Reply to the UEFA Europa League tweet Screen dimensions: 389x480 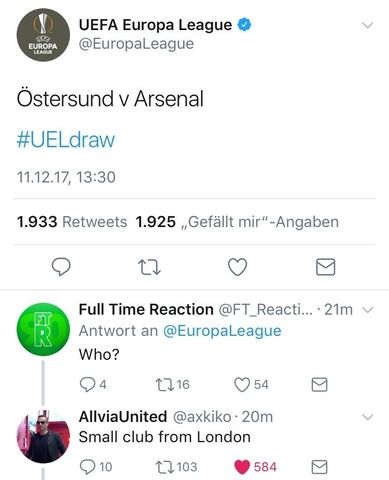(61, 267)
